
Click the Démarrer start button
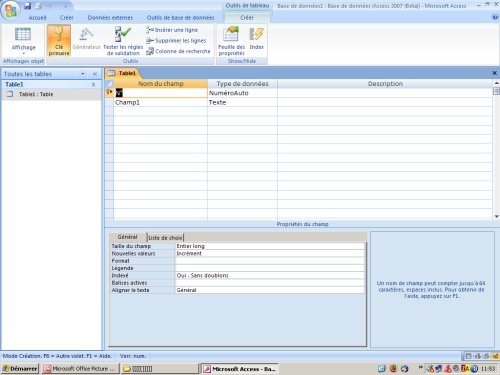pos(20,369)
